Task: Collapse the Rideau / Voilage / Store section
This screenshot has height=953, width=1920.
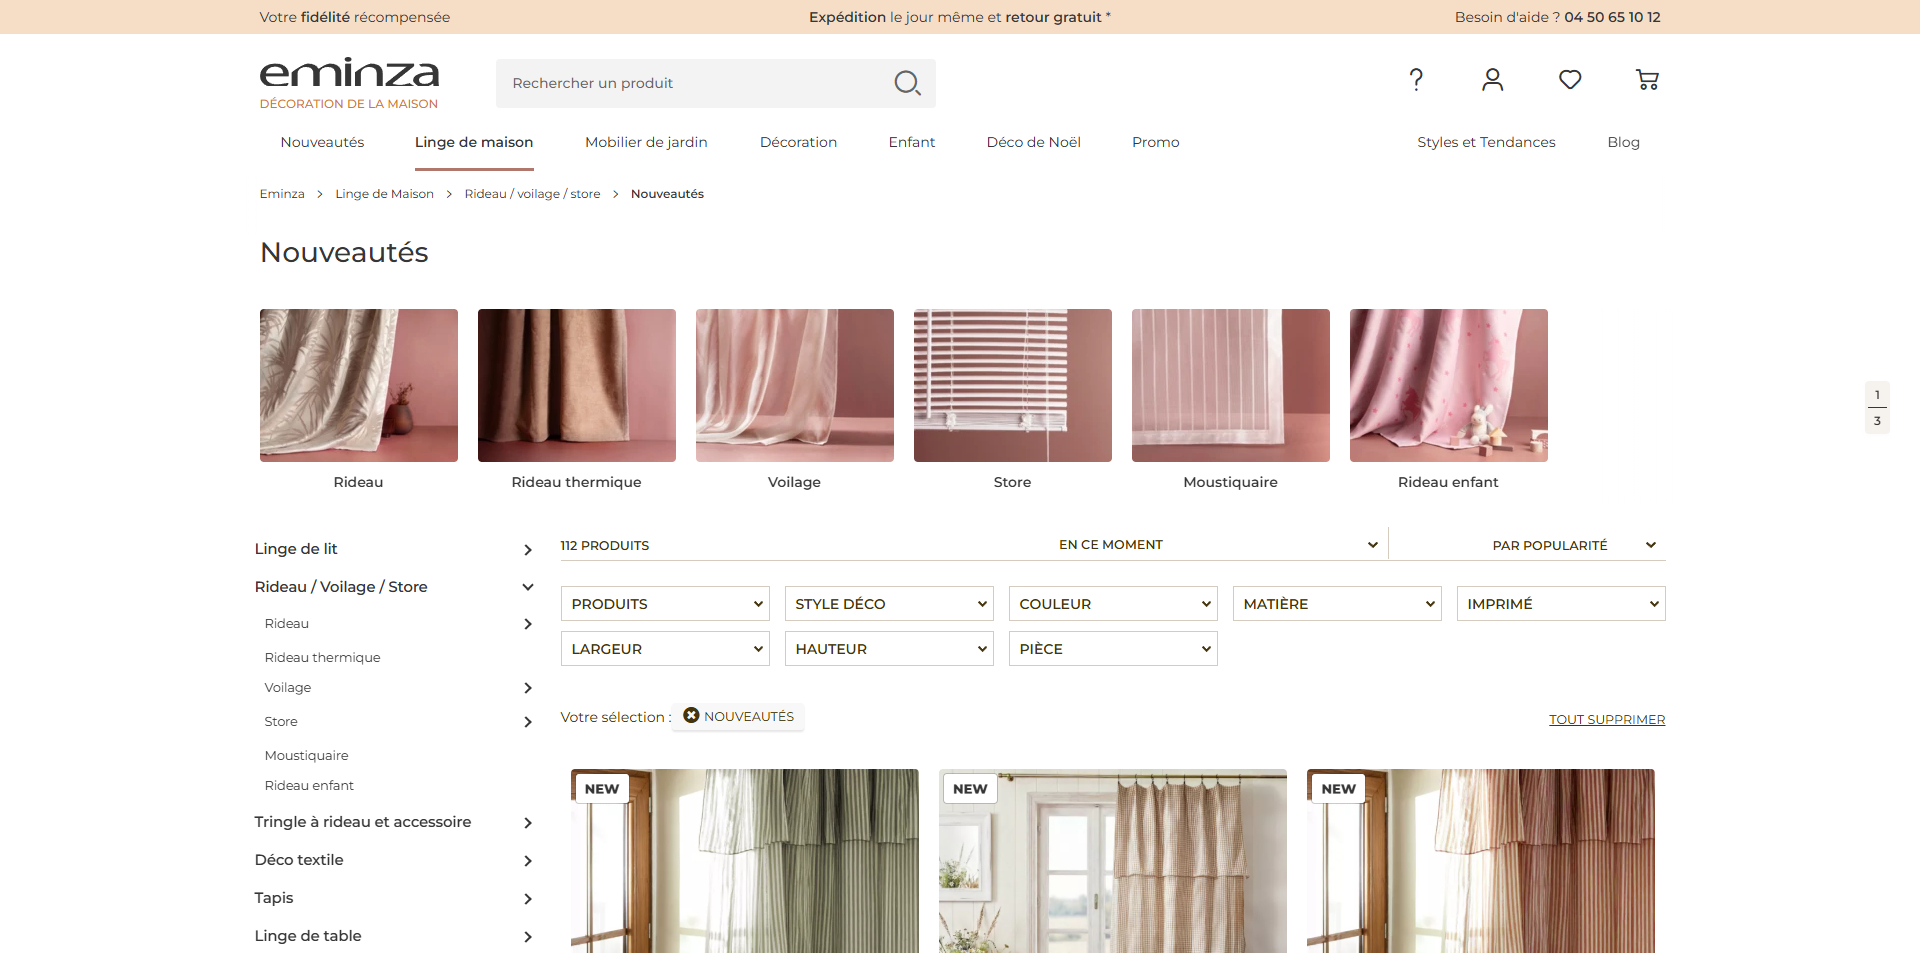Action: pos(528,587)
